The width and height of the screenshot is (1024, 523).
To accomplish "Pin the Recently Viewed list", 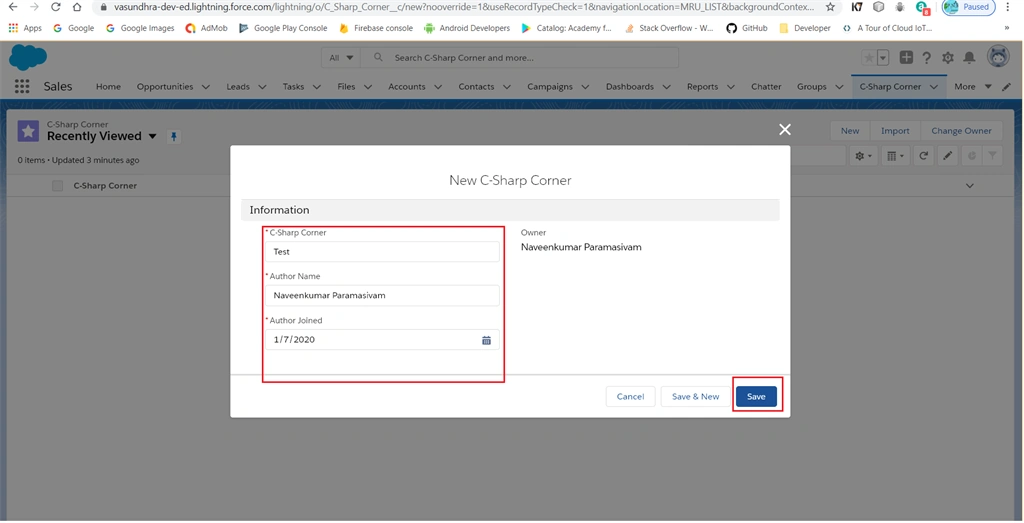I will click(x=174, y=136).
